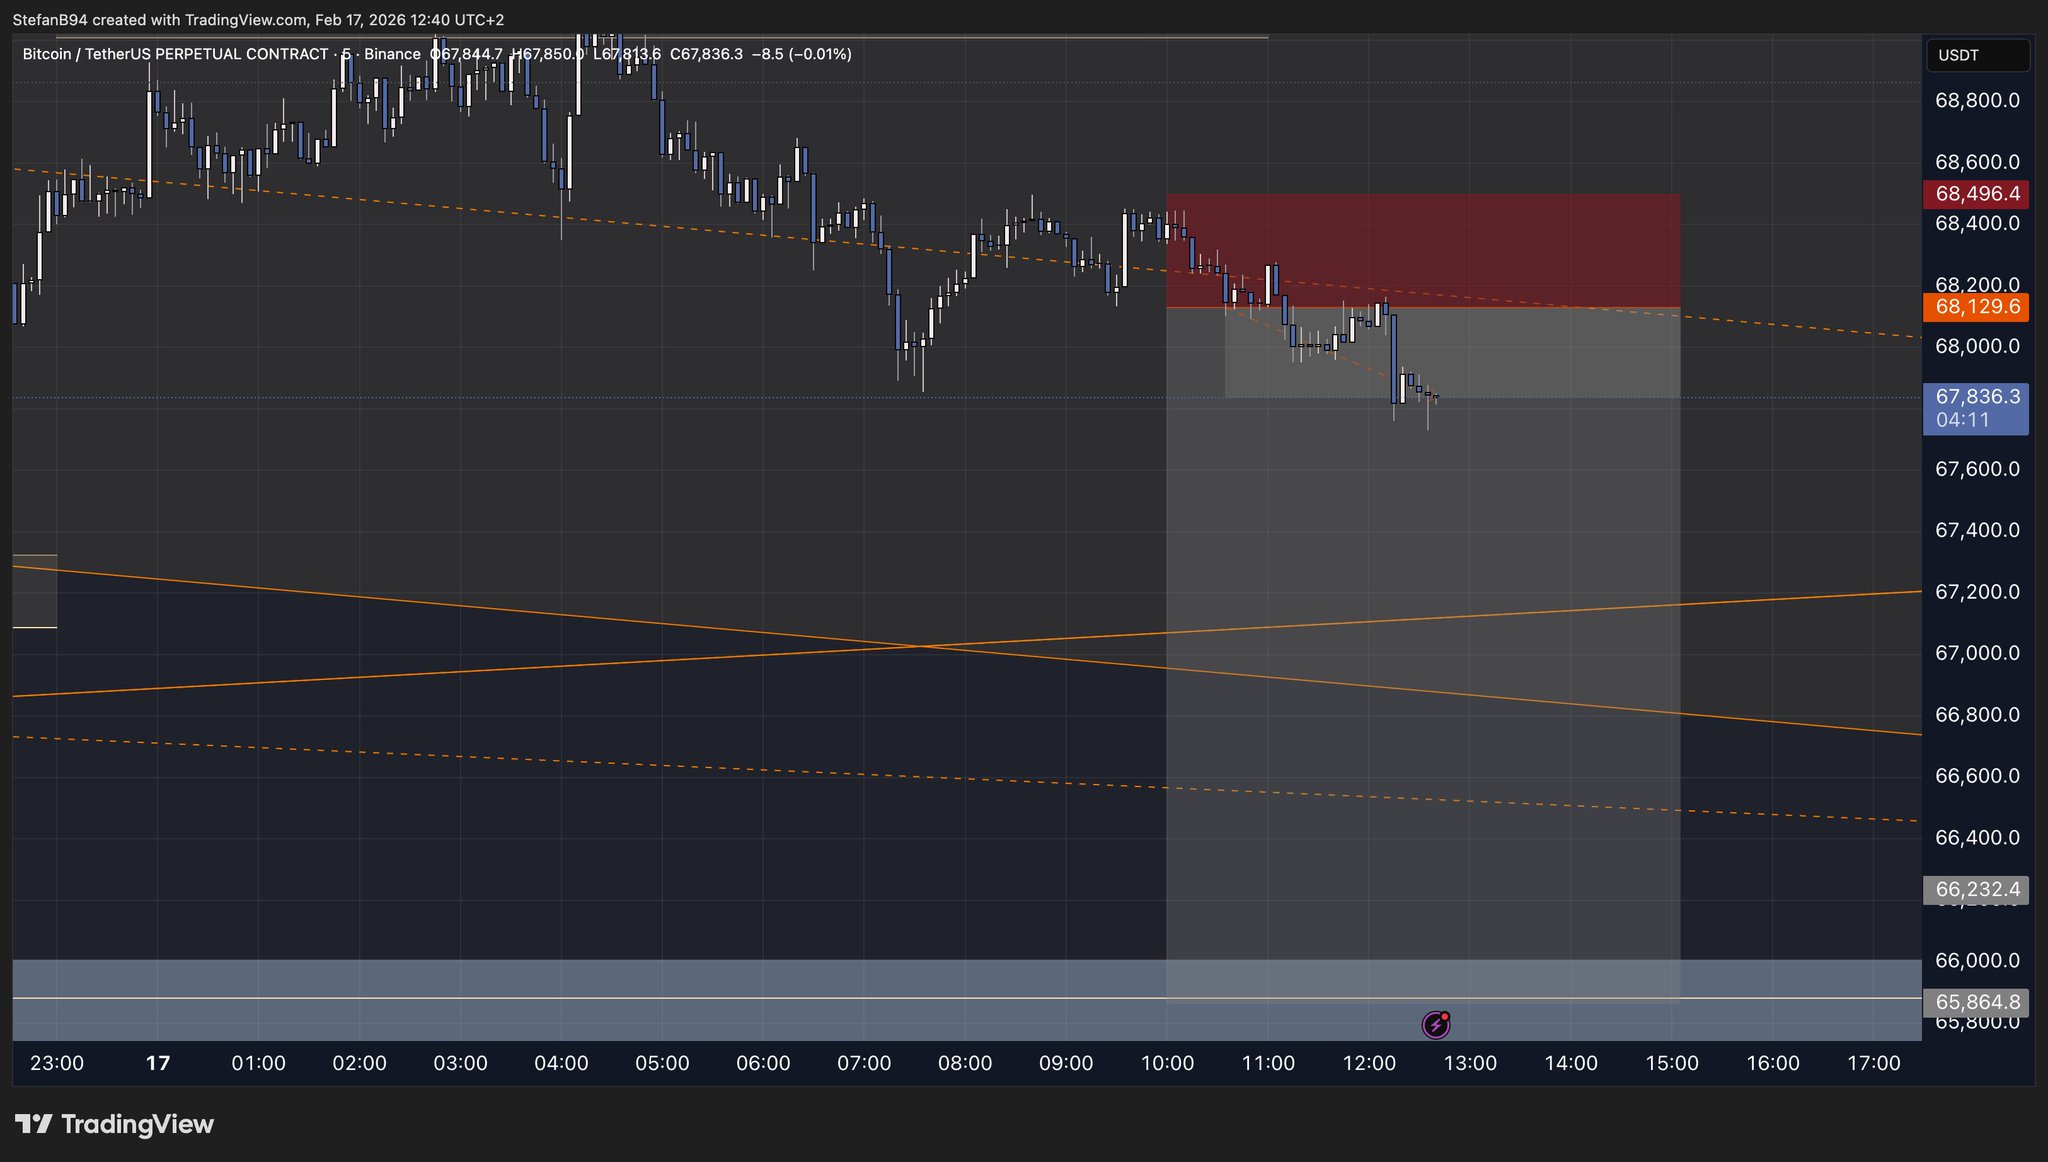
Task: Click the purple lightning event icon
Action: coord(1436,1025)
